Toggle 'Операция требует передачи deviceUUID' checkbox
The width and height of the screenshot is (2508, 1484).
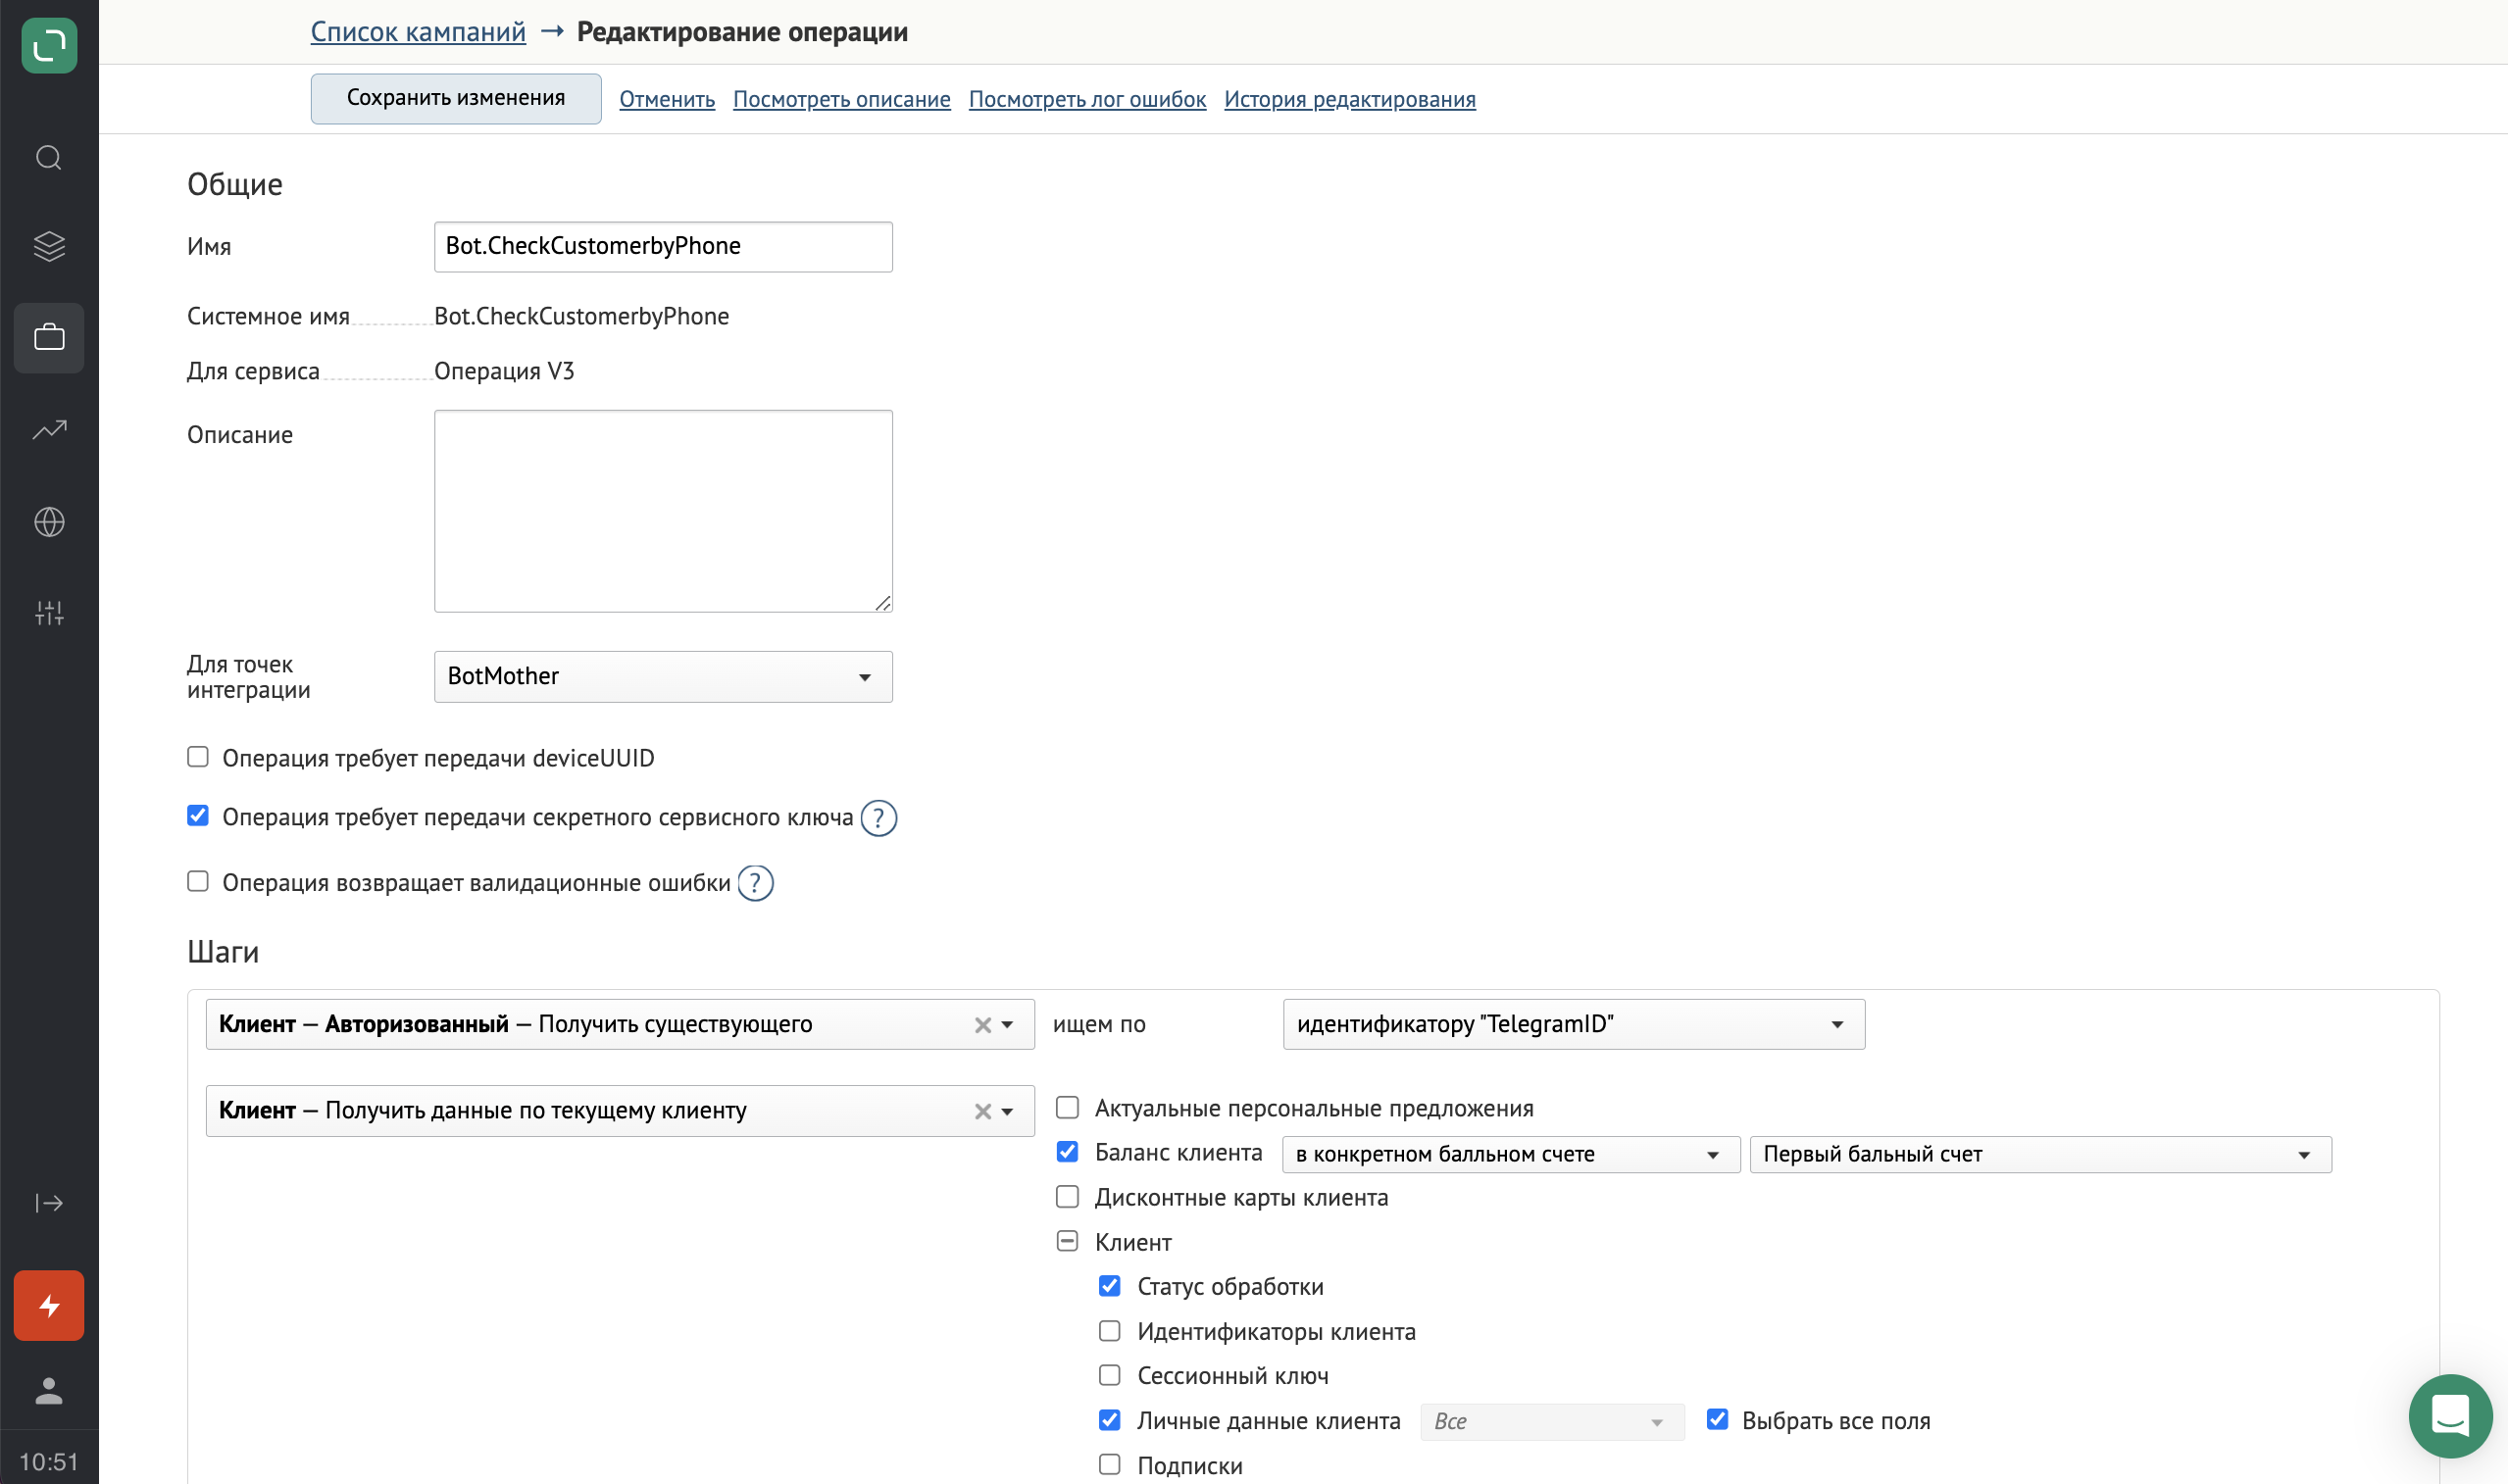click(198, 757)
